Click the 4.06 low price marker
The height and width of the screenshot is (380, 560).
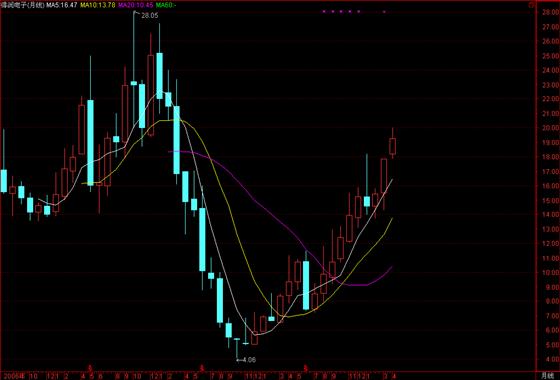[249, 360]
